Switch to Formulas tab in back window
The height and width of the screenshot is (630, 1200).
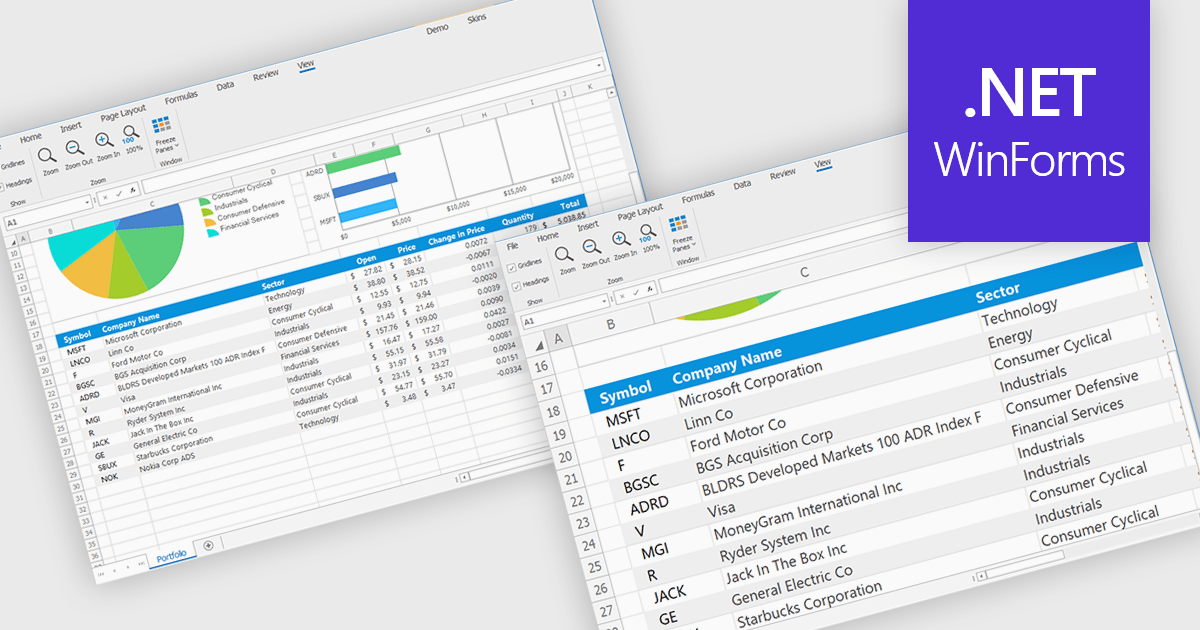tap(182, 97)
